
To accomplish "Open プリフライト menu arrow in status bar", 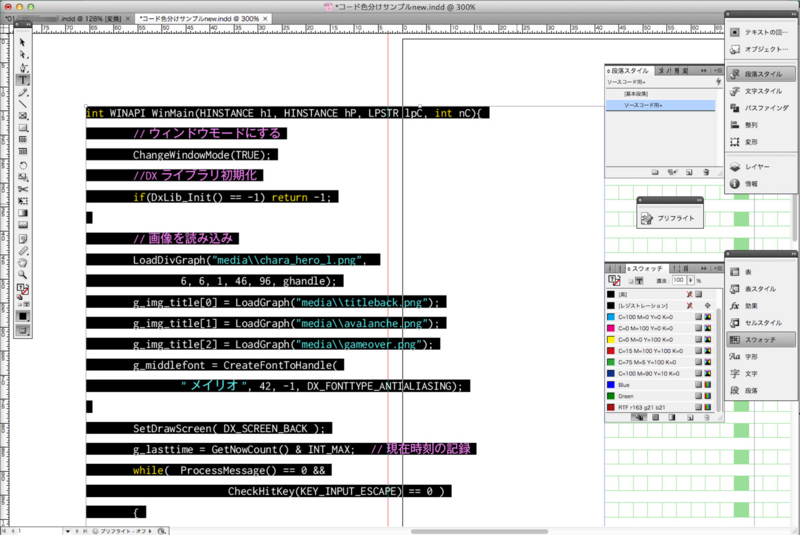I will pos(150,531).
